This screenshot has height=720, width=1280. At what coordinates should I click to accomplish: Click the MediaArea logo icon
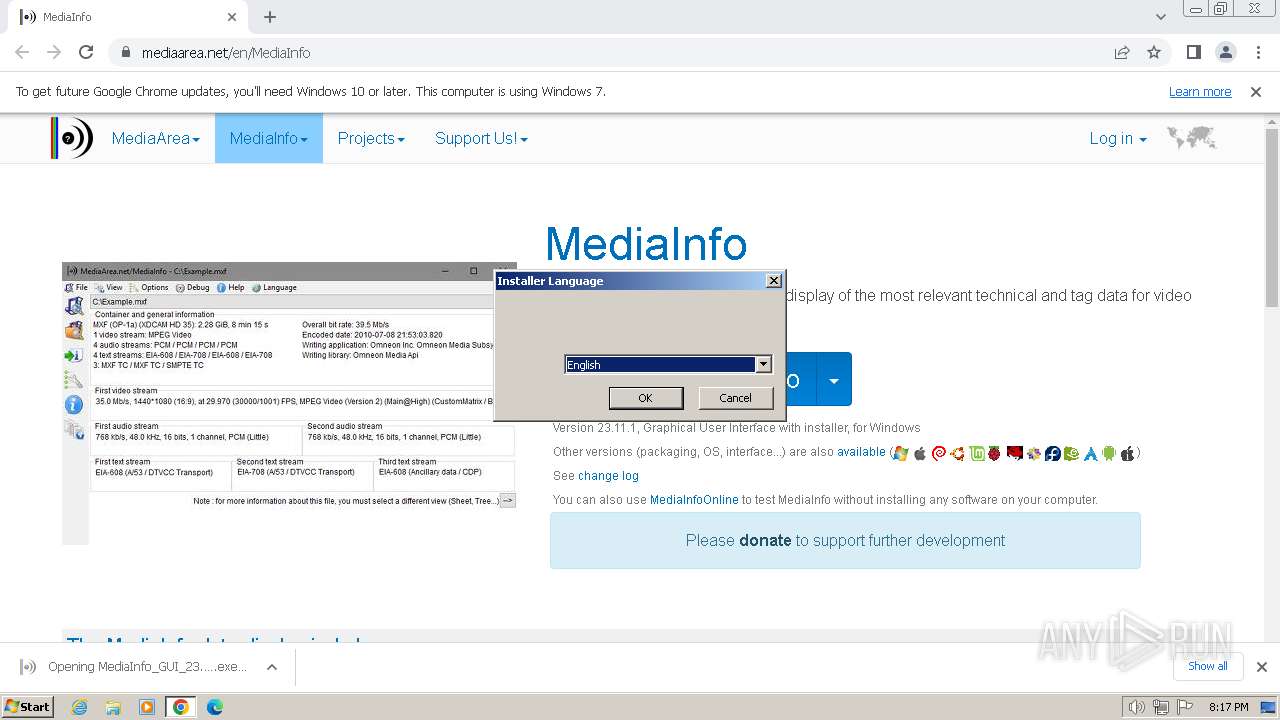pyautogui.click(x=71, y=138)
